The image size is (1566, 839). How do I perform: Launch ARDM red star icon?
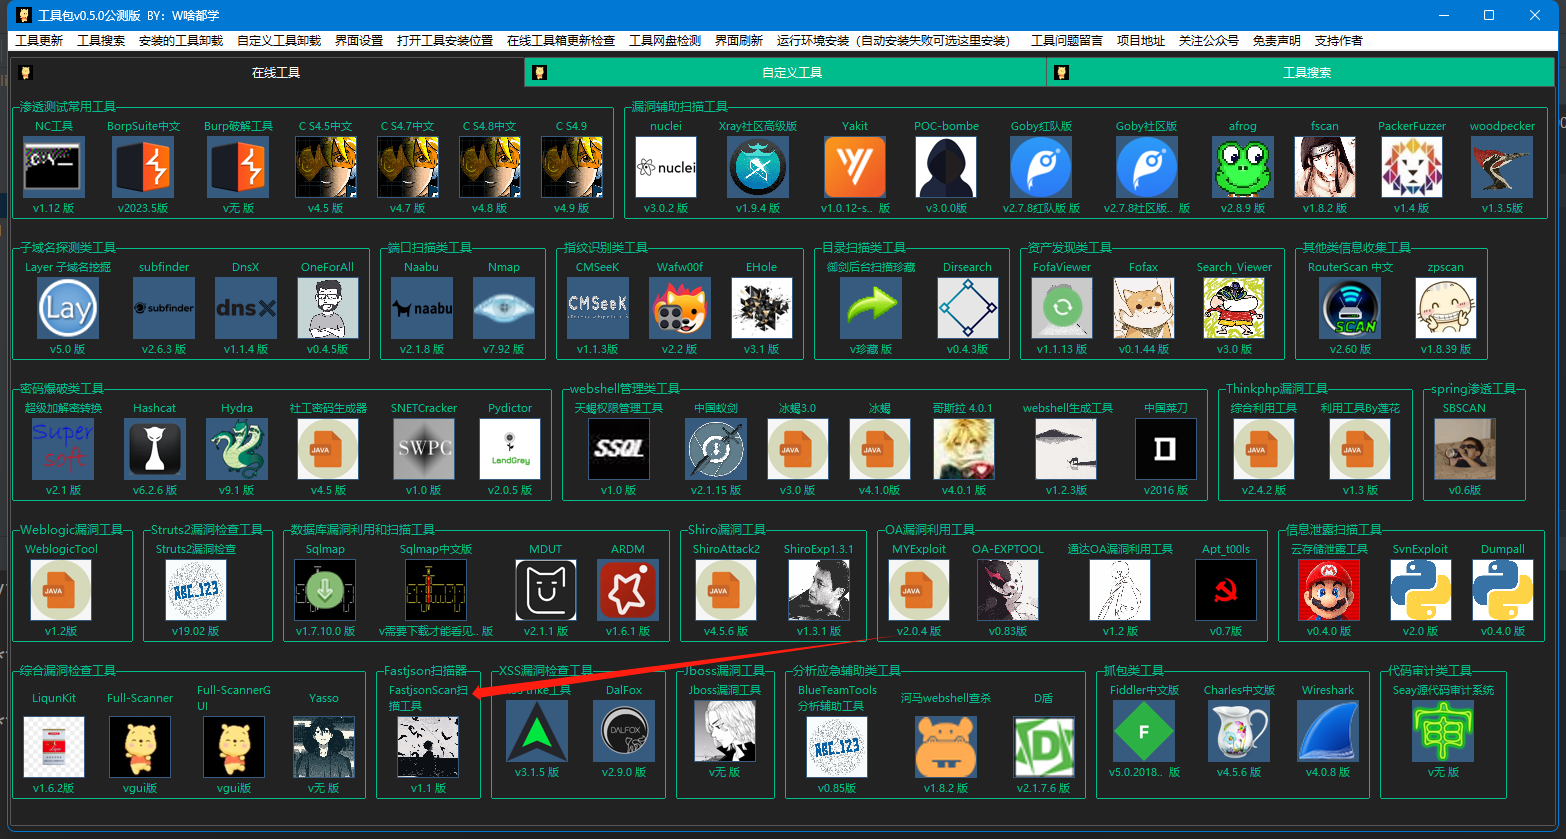click(628, 590)
